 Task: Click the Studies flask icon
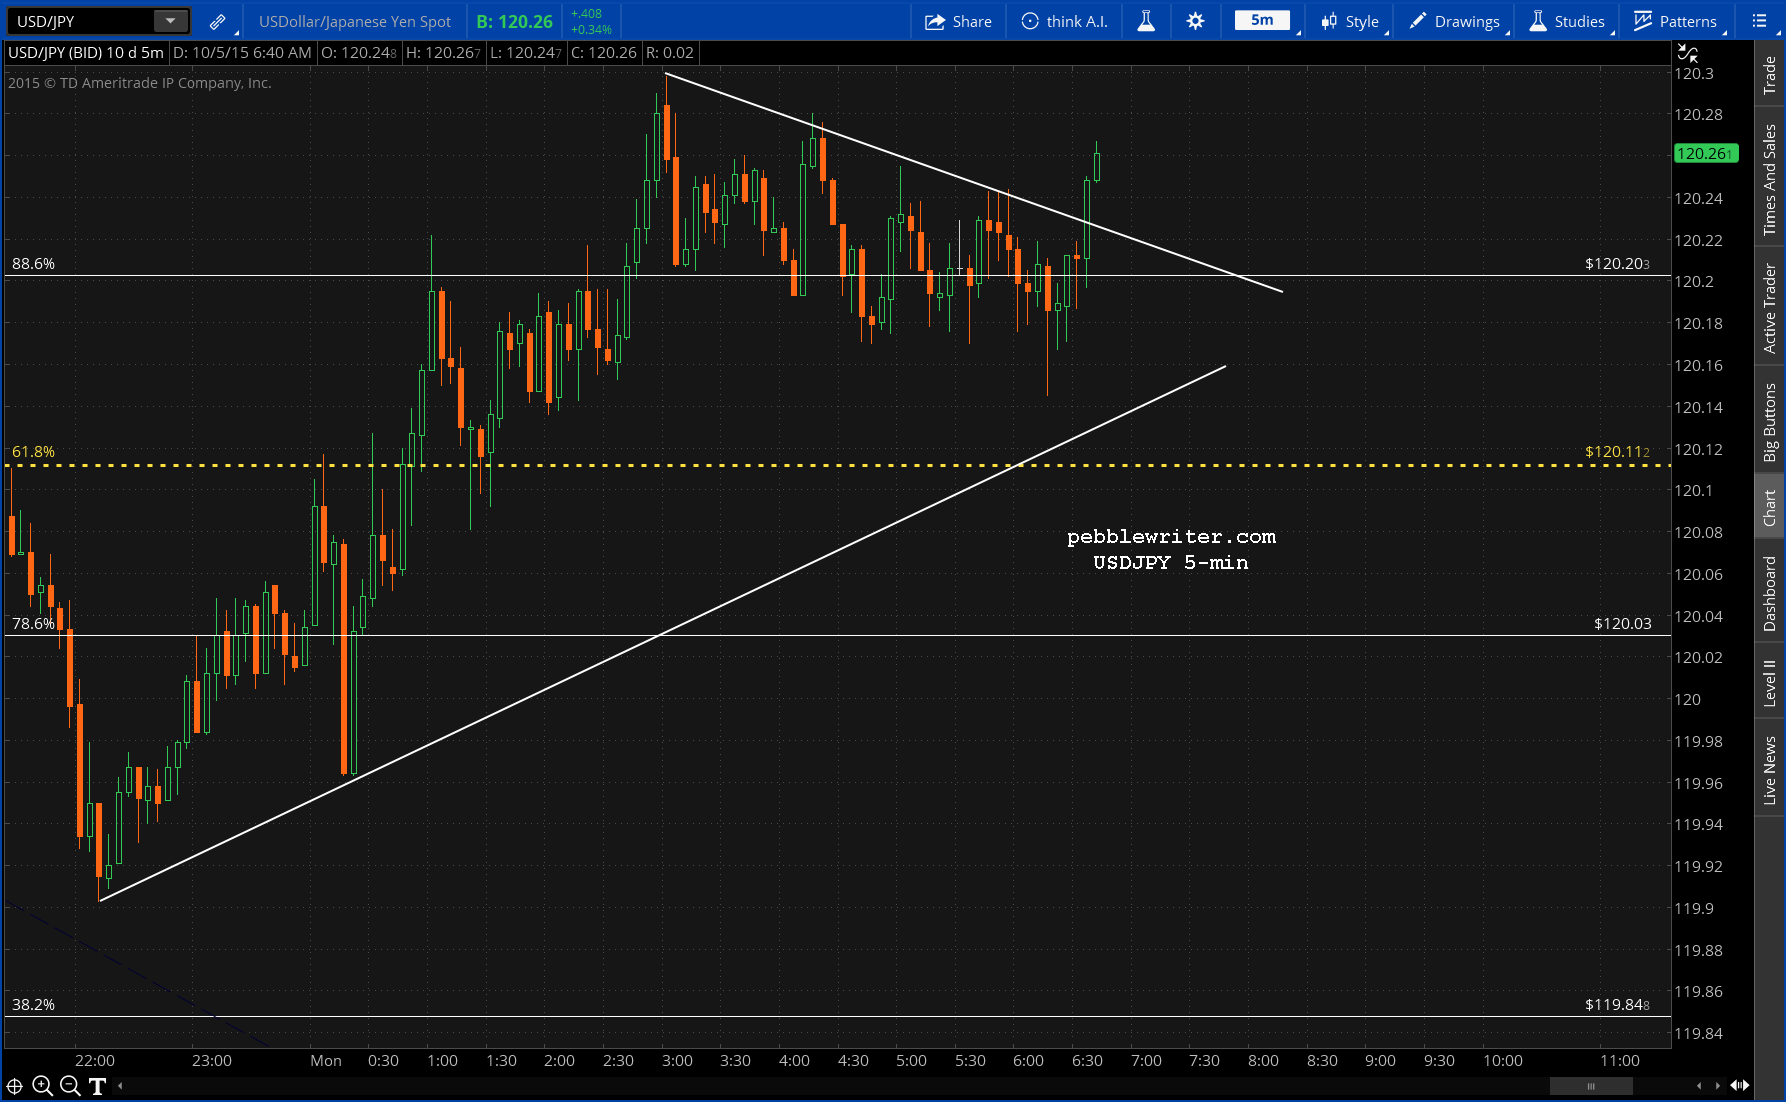(x=1538, y=21)
